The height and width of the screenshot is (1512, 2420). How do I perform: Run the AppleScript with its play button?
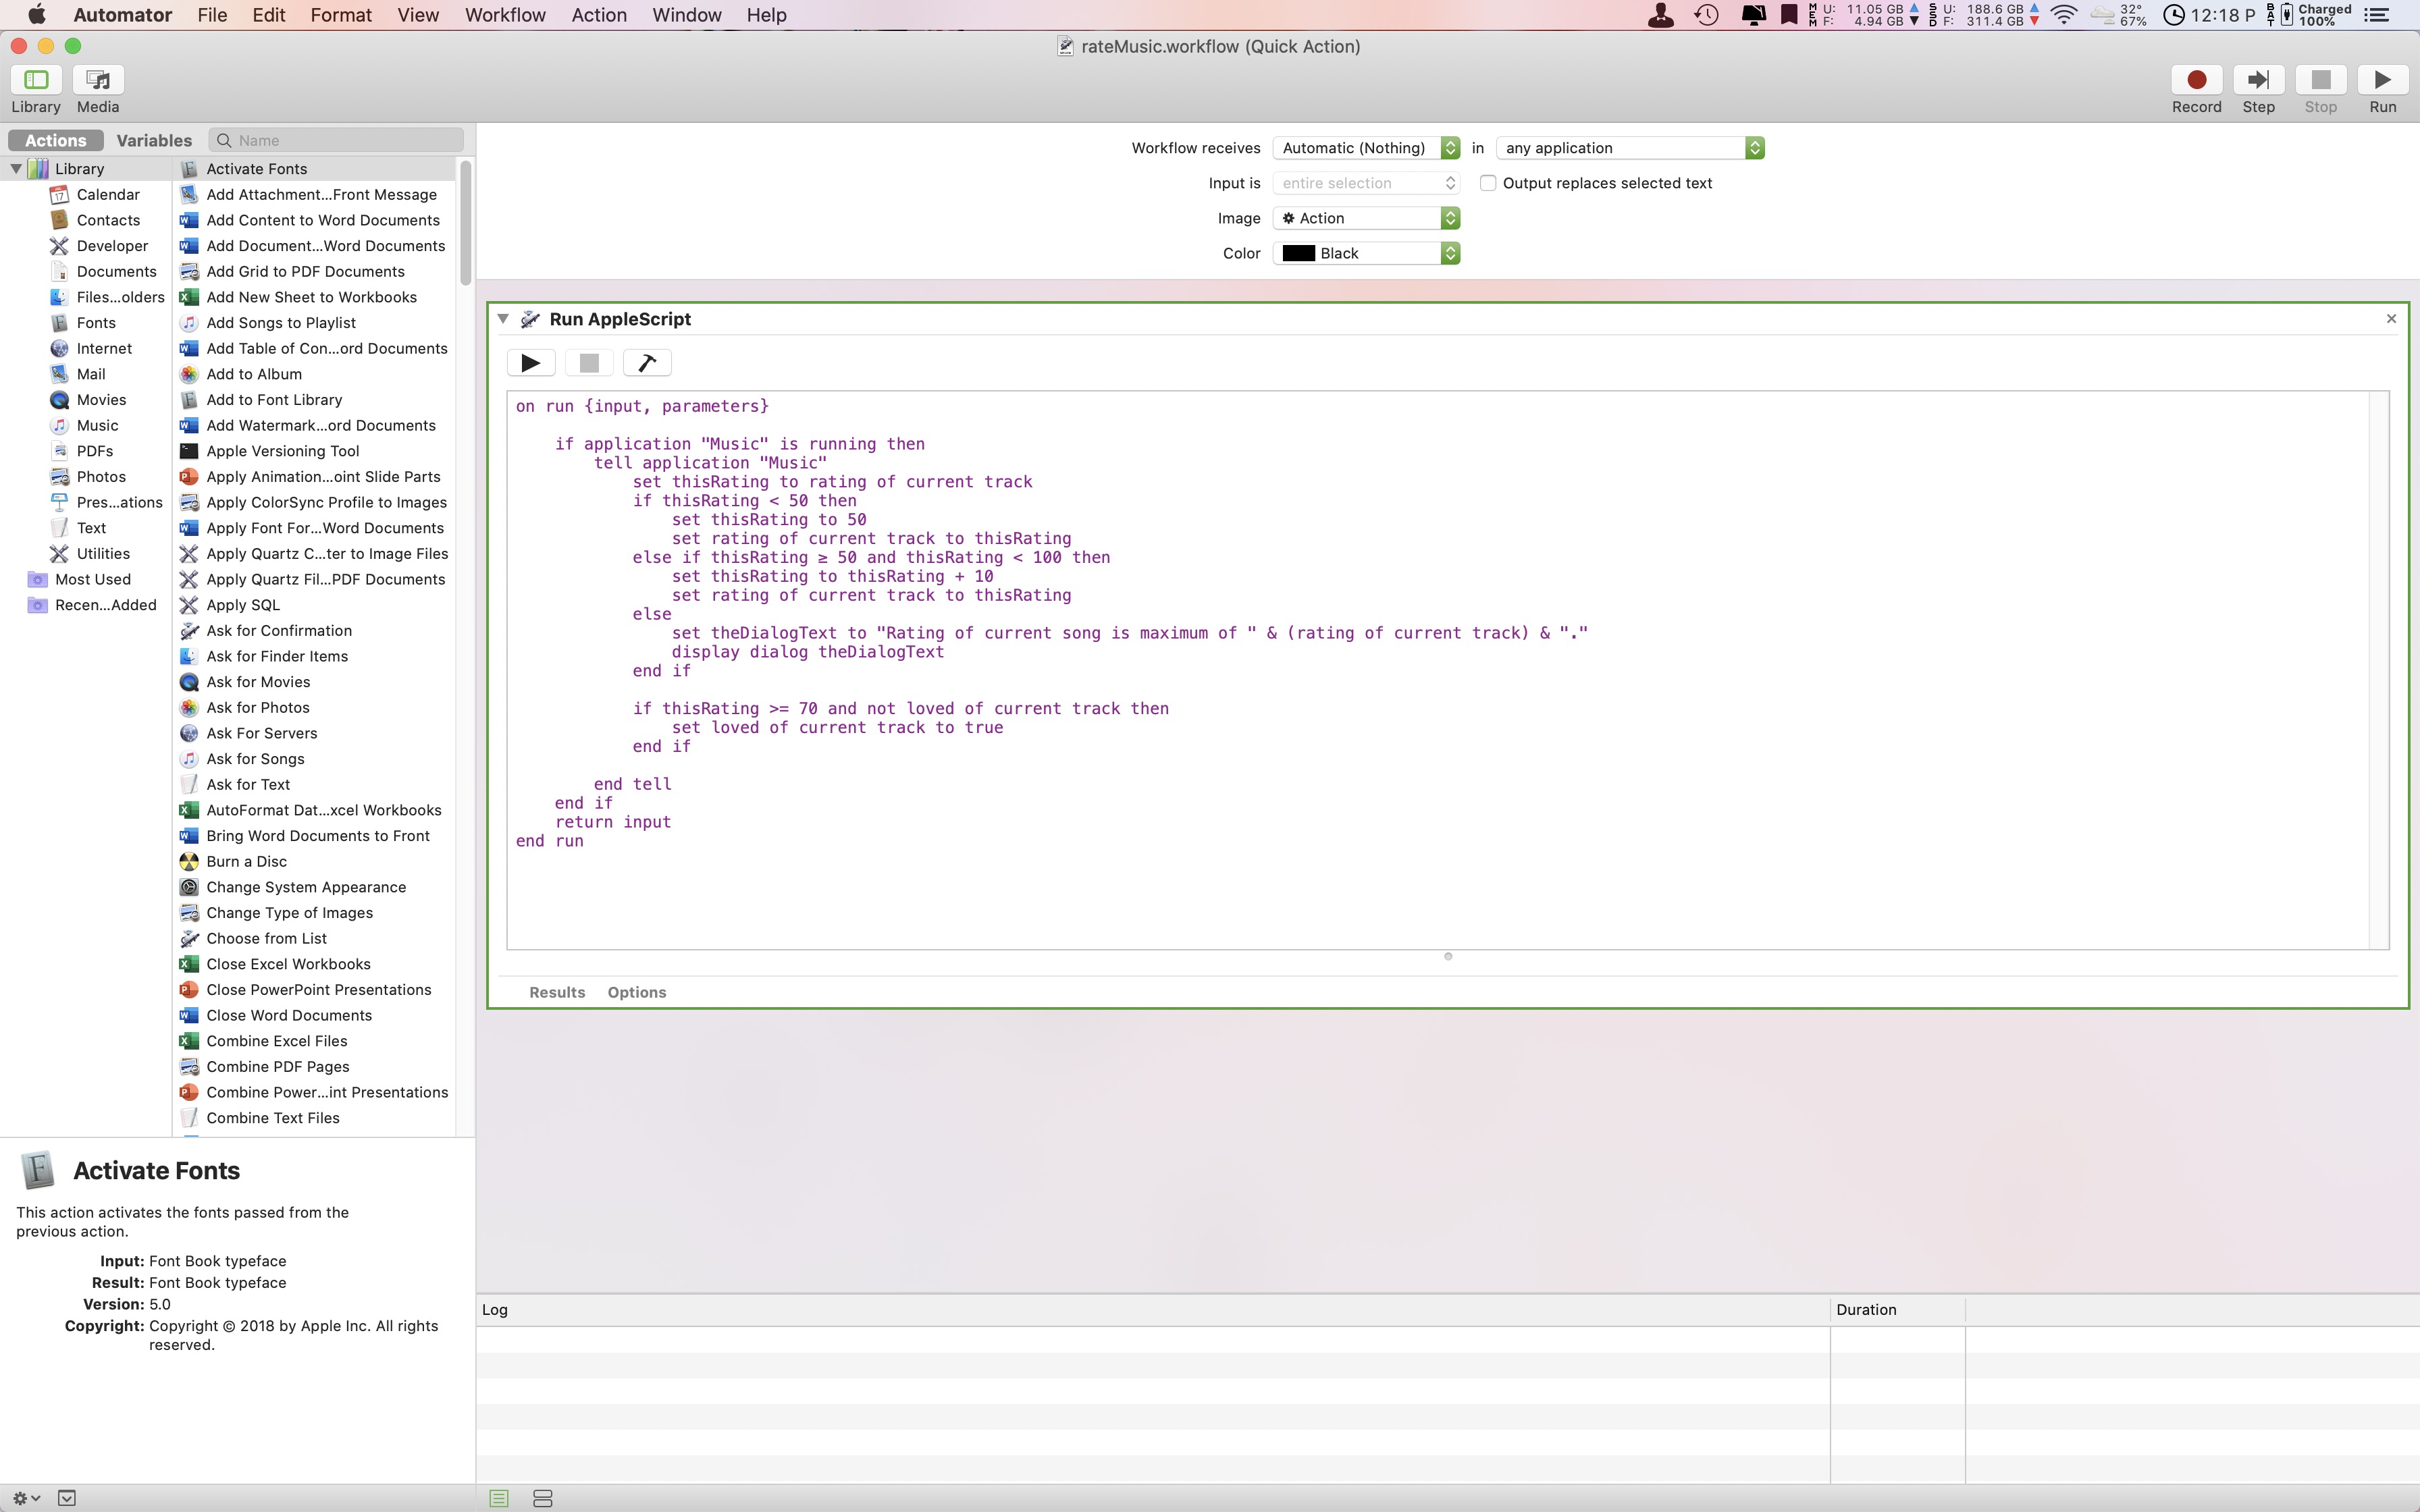pyautogui.click(x=531, y=363)
